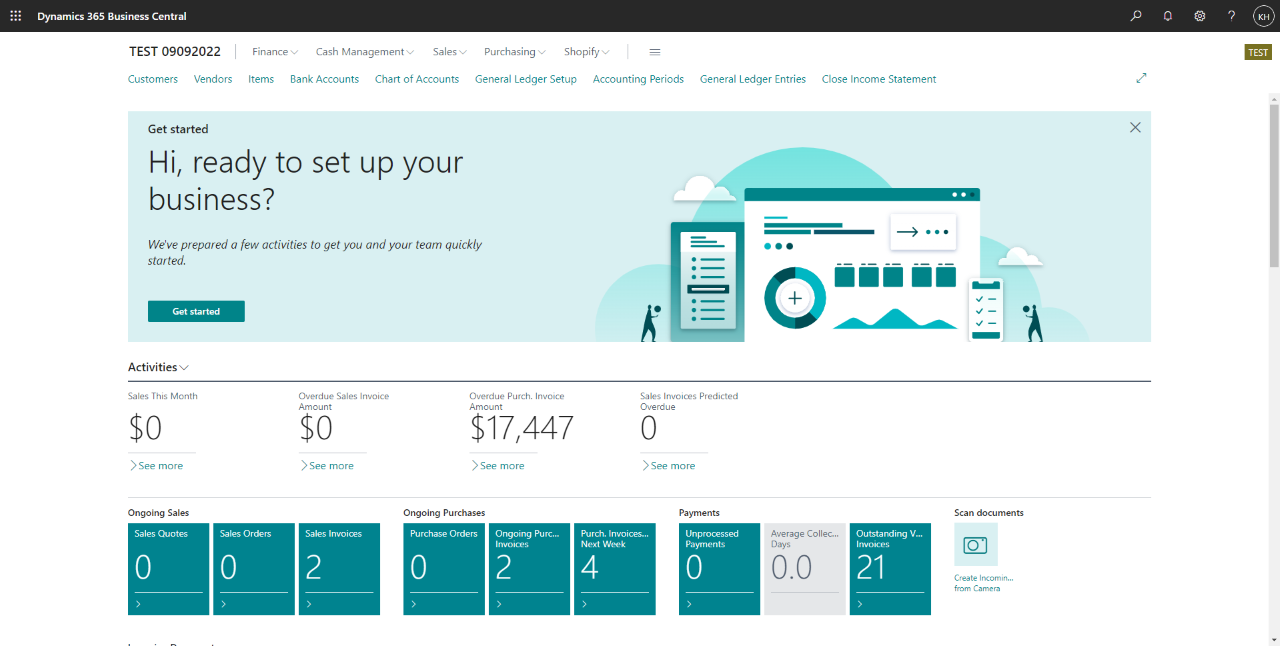Screen dimensions: 1280x646
Task: Expand the page with the diagonal arrows icon
Action: pos(1141,78)
